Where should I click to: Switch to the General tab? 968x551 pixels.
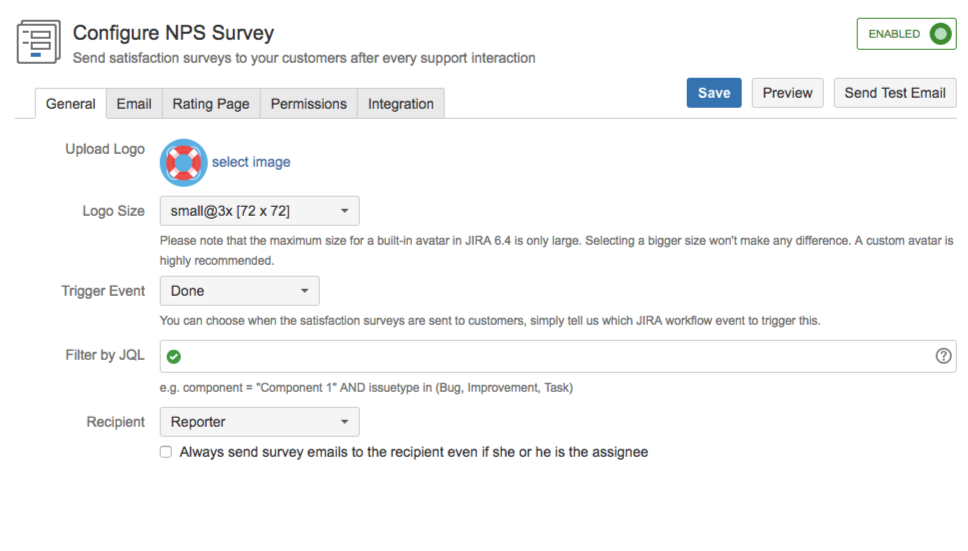pos(71,104)
